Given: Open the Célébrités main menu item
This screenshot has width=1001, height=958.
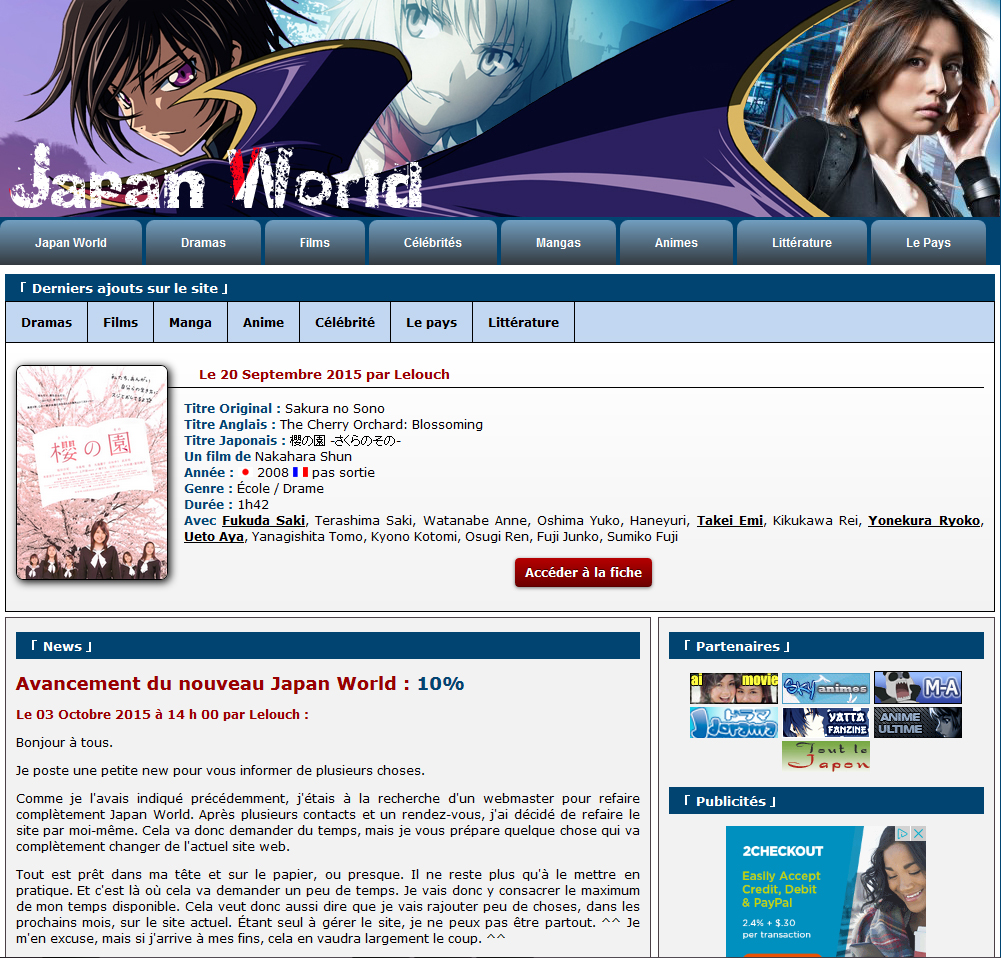Looking at the screenshot, I should point(433,243).
